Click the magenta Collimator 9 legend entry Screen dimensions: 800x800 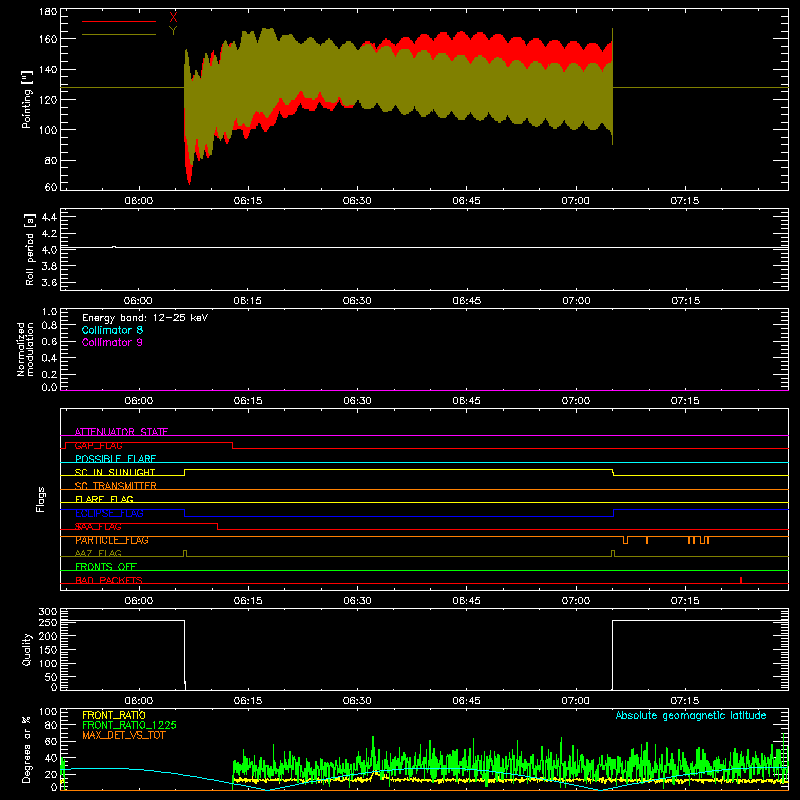point(112,342)
